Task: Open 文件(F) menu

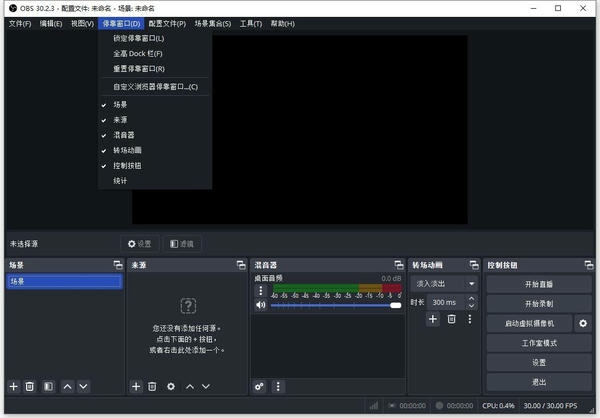Action: (x=20, y=24)
